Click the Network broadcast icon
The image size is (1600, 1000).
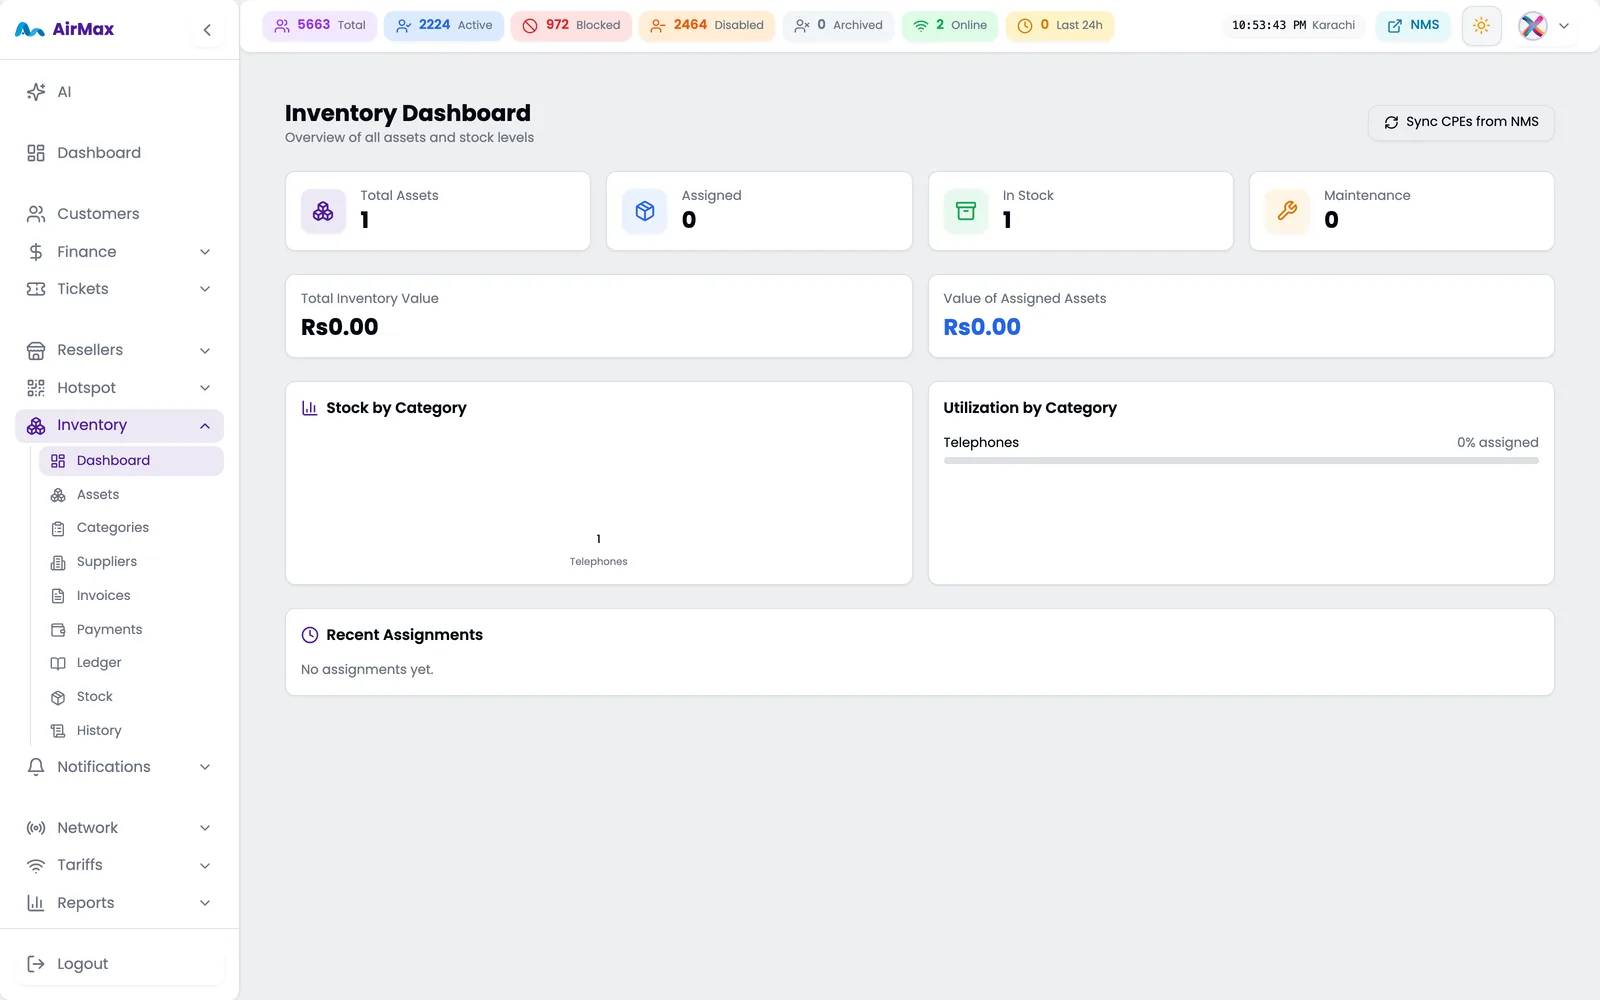click(x=36, y=828)
